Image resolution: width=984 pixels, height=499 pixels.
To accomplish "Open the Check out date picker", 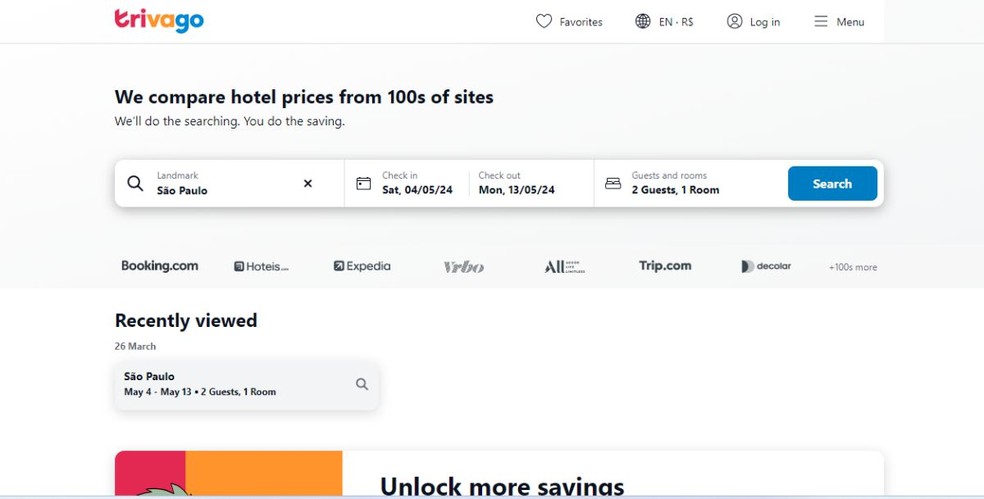I will pos(516,184).
